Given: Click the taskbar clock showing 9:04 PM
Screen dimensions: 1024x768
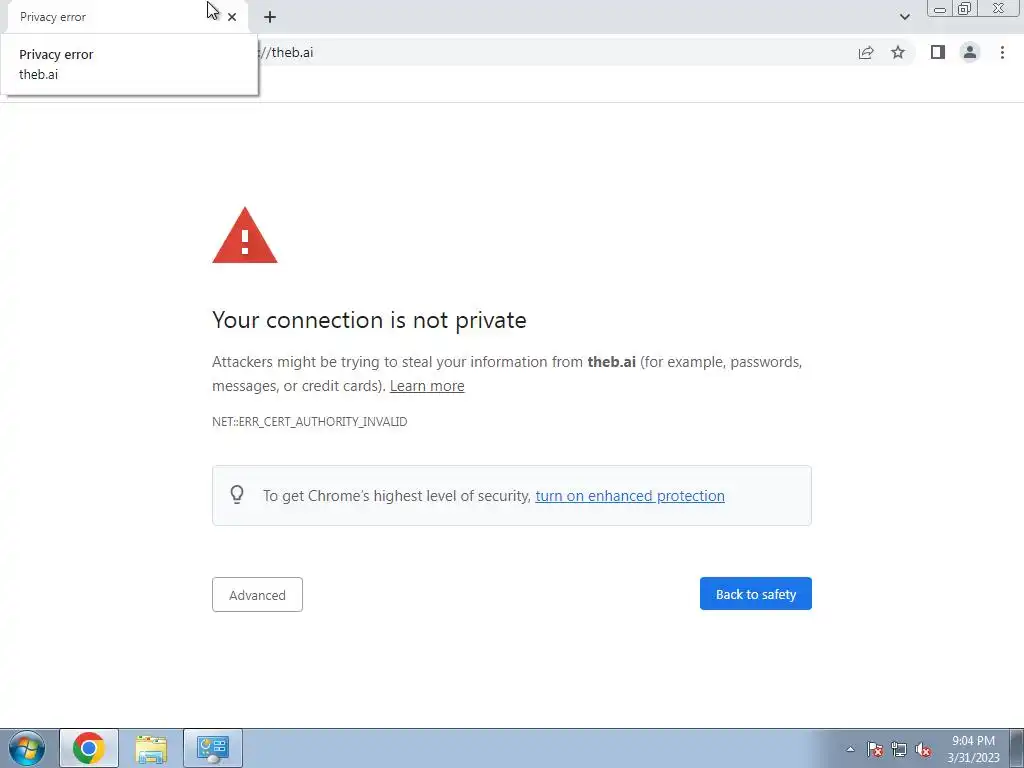Looking at the screenshot, I should tap(973, 749).
